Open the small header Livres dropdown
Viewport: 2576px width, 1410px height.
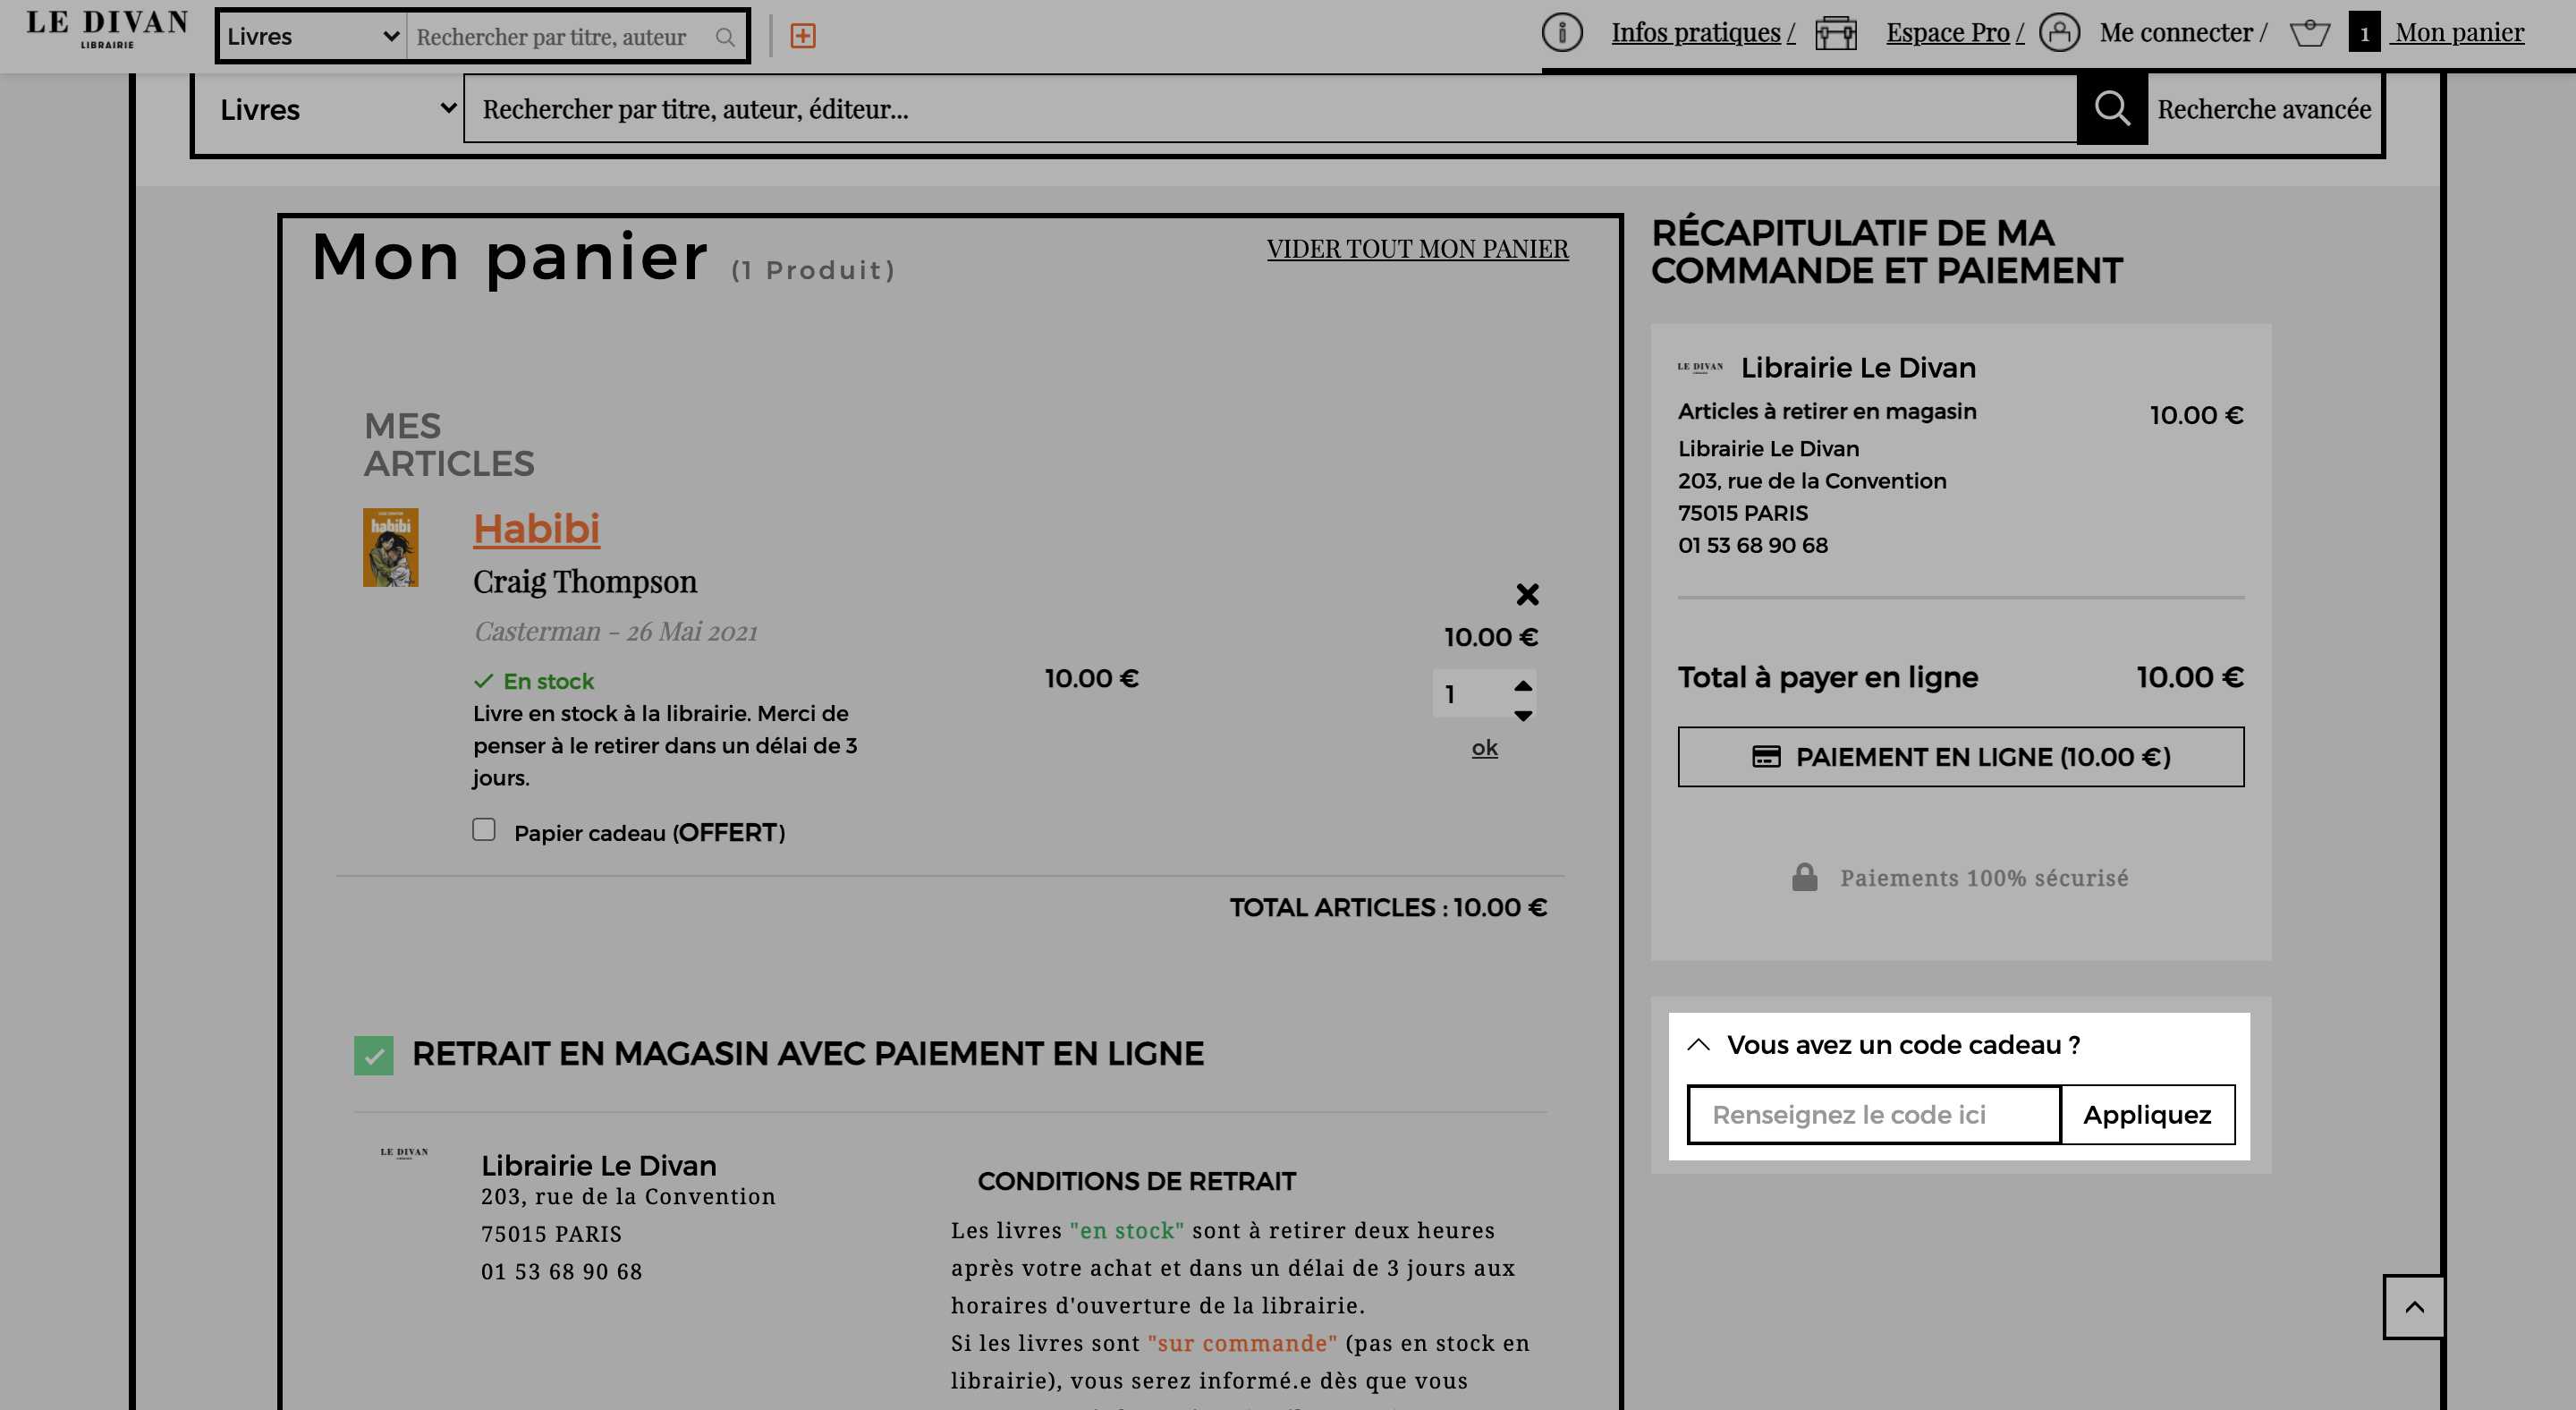click(x=312, y=37)
